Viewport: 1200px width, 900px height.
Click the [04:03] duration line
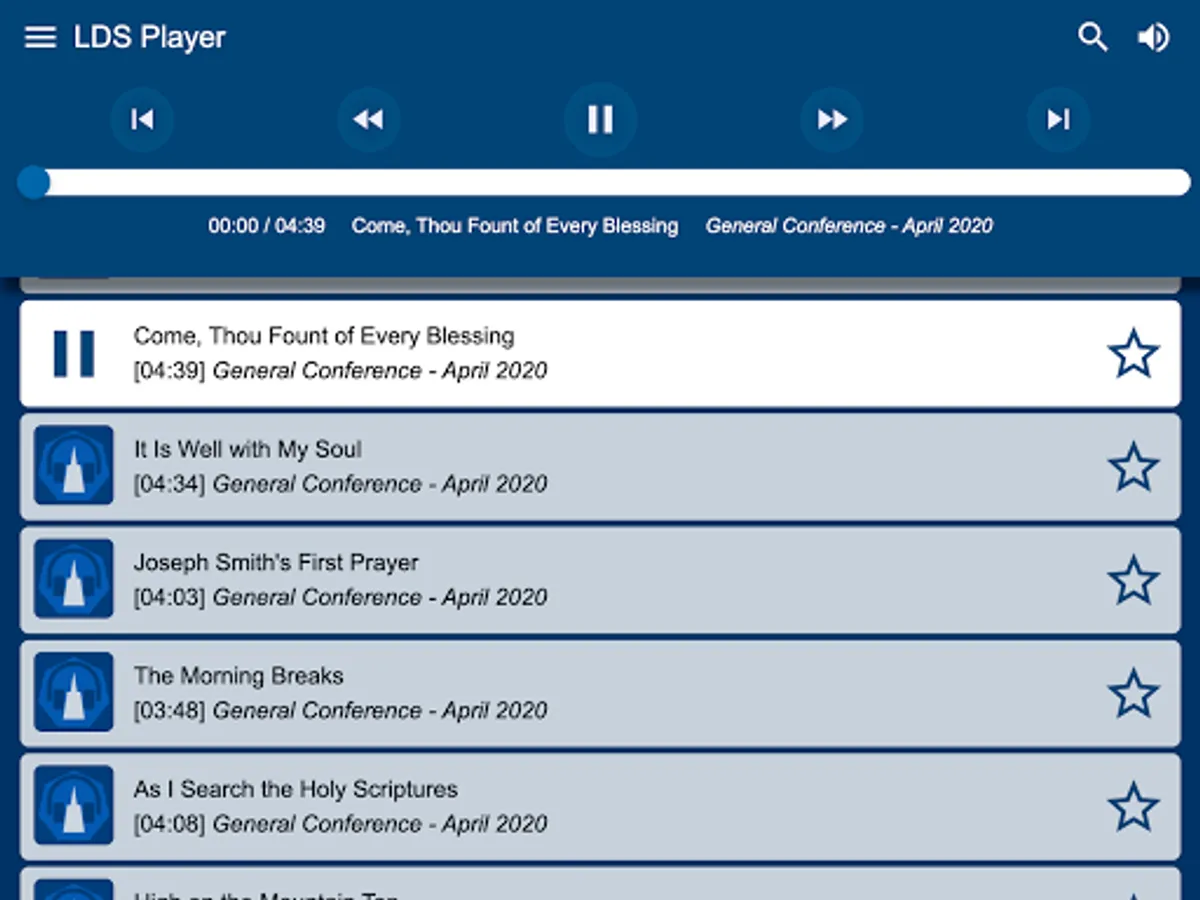click(340, 597)
